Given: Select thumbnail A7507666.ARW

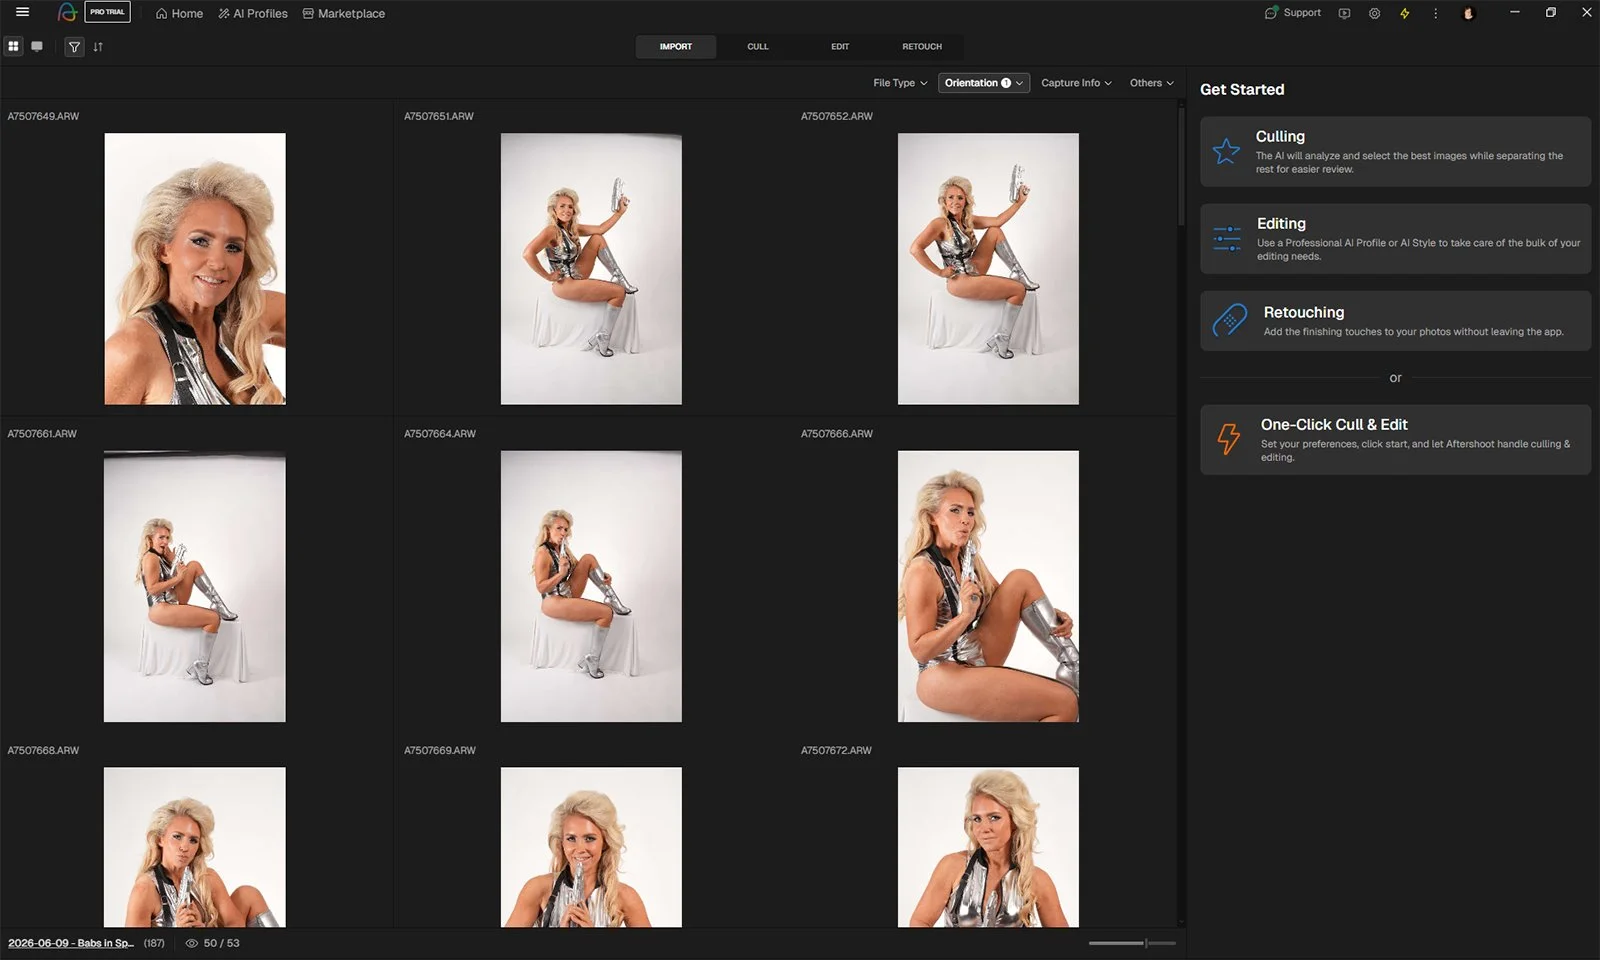Looking at the screenshot, I should click(988, 586).
